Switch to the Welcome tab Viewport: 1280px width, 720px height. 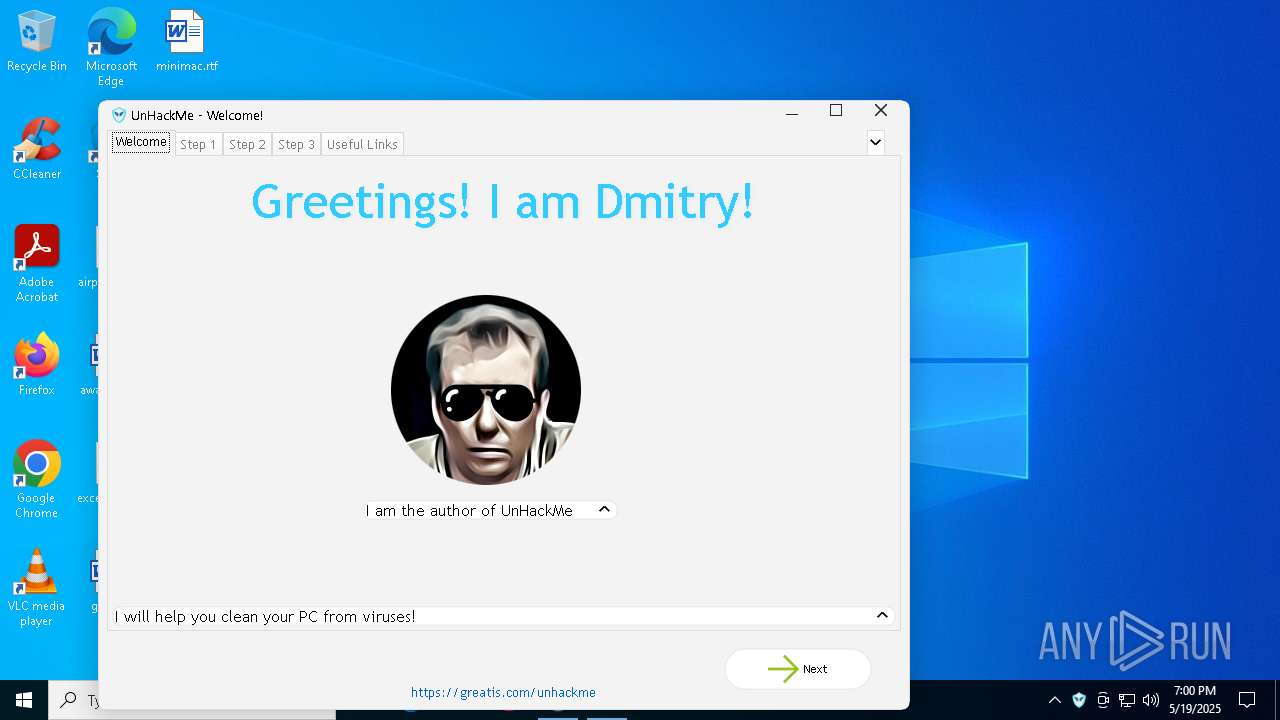point(141,142)
